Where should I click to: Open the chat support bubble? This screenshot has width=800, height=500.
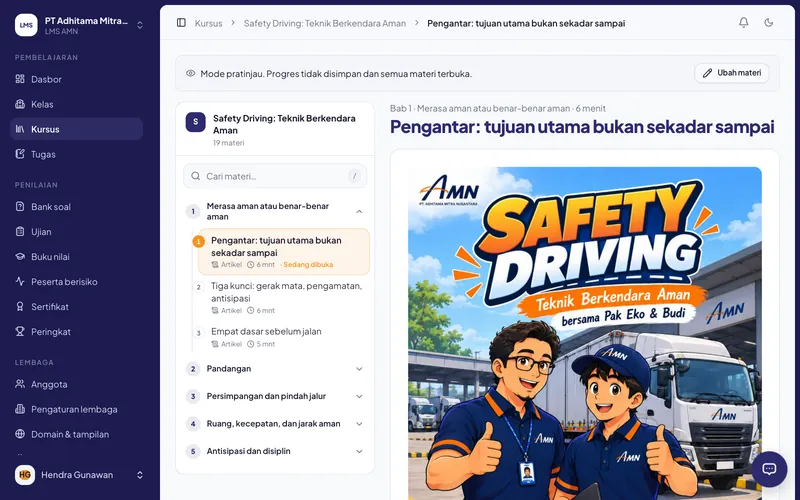pyautogui.click(x=769, y=469)
